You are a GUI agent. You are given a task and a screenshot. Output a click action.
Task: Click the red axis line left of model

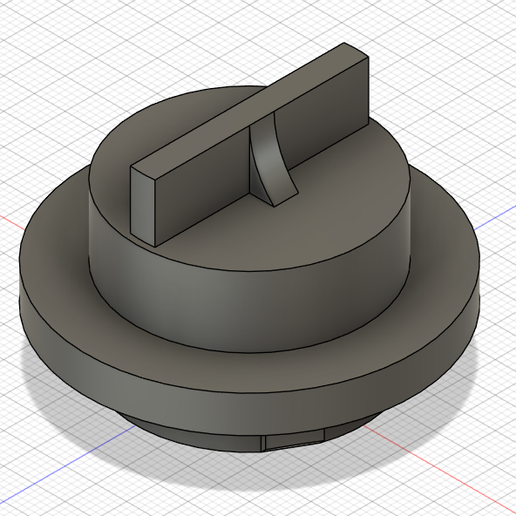click(x=12, y=222)
